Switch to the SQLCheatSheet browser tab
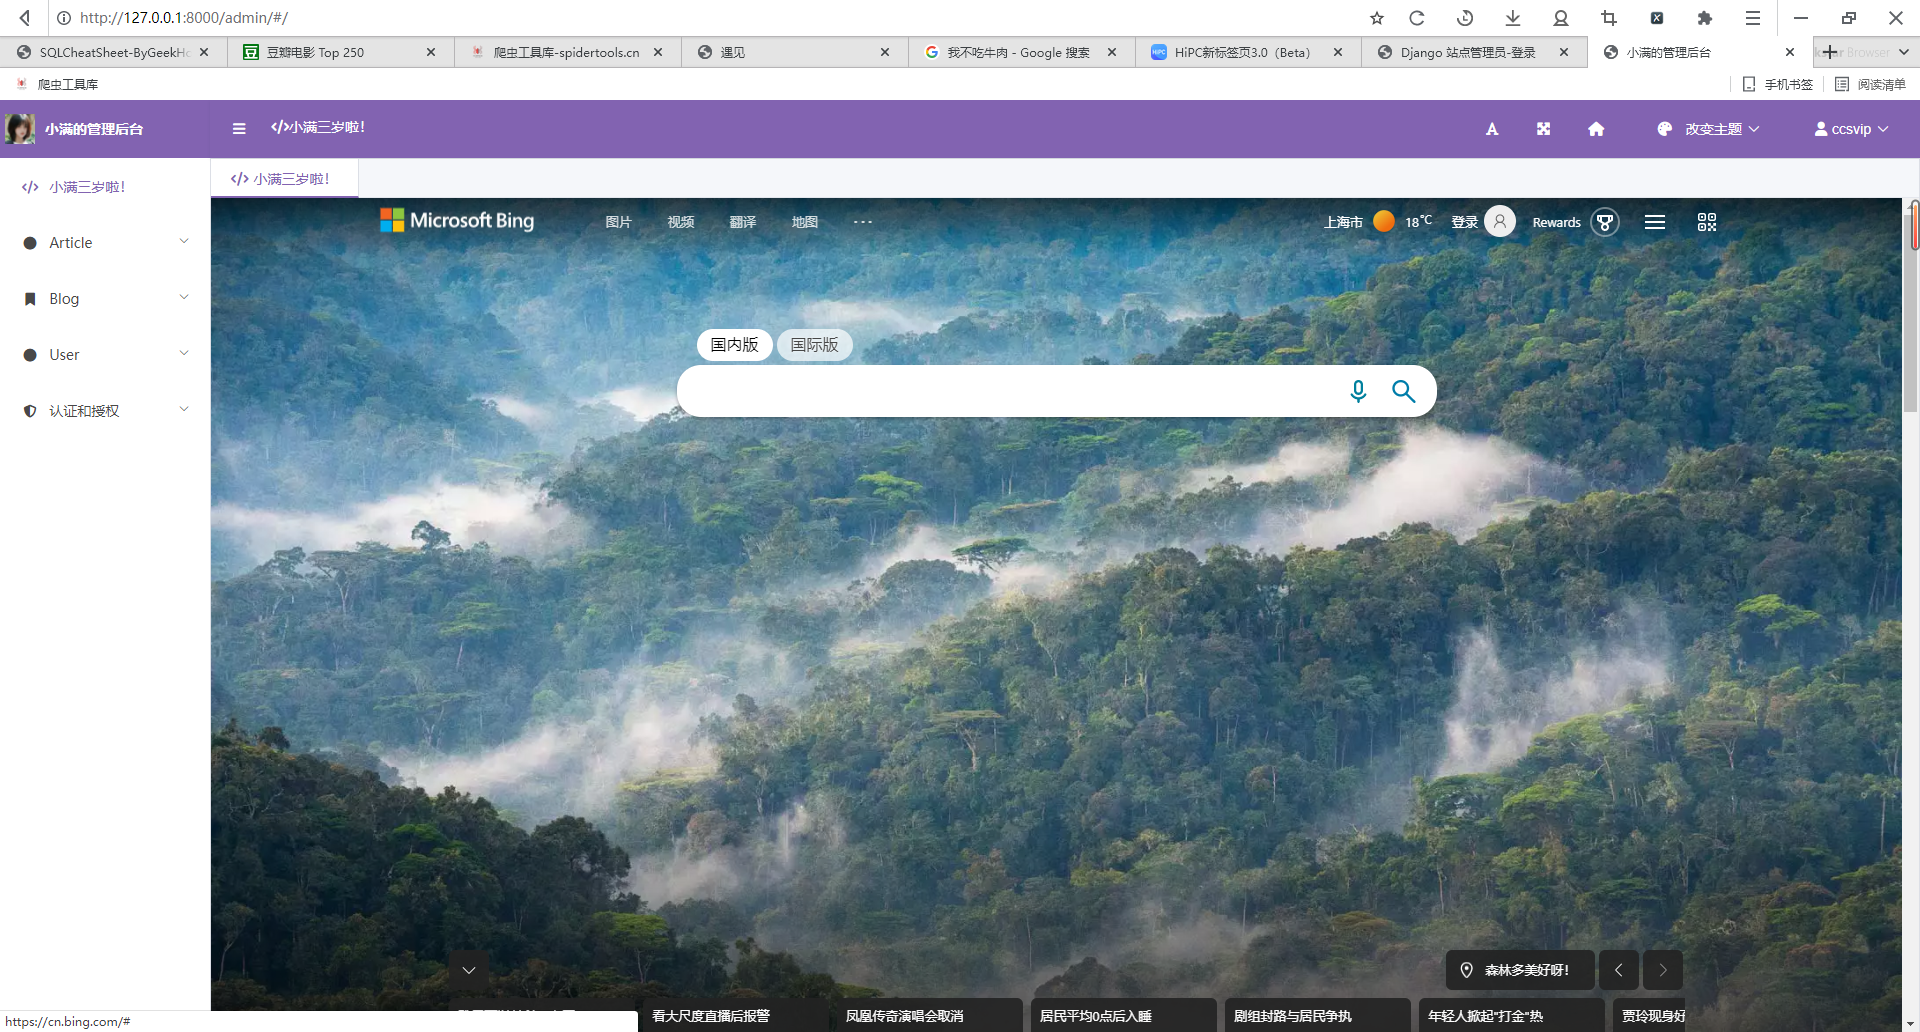1920x1032 pixels. coord(113,52)
